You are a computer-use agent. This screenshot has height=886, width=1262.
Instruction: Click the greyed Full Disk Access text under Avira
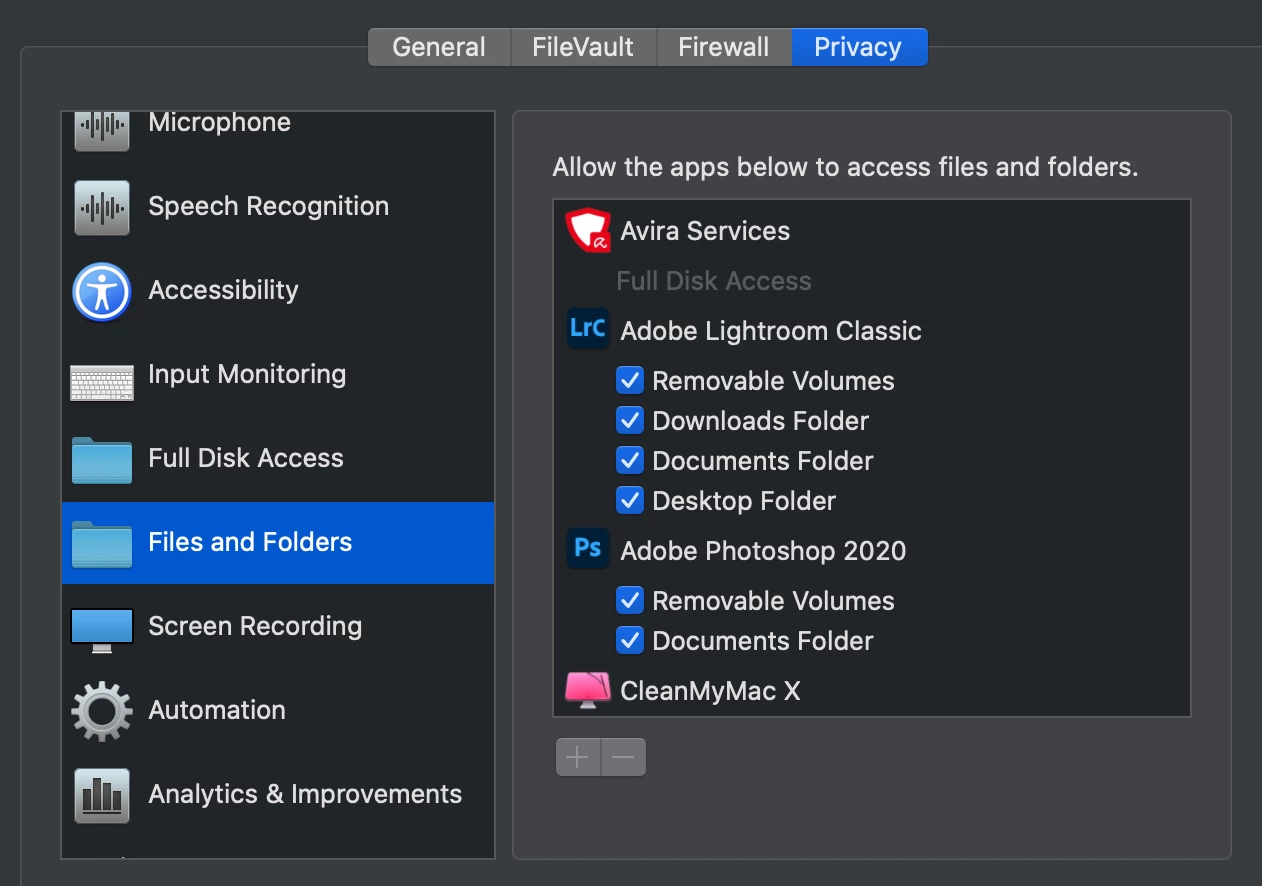[x=714, y=281]
